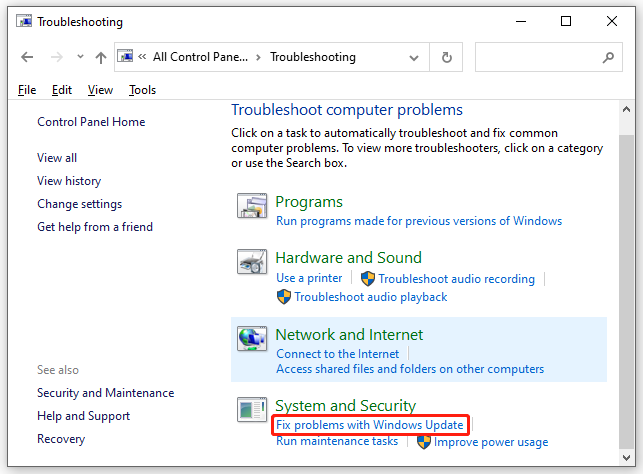Click Get help from a friend
The height and width of the screenshot is (474, 643).
(x=95, y=227)
